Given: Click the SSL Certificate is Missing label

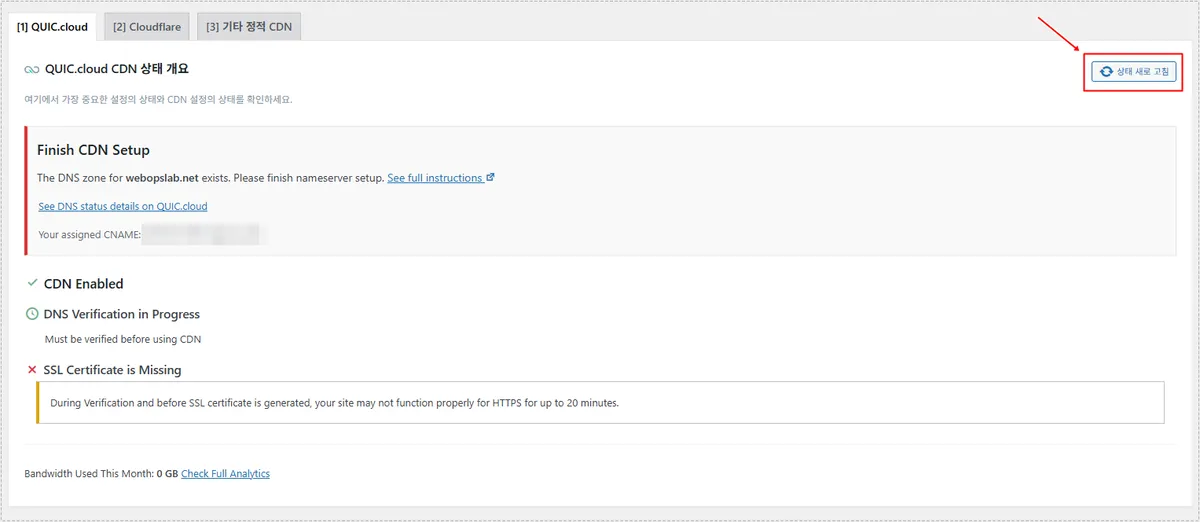Looking at the screenshot, I should [112, 370].
